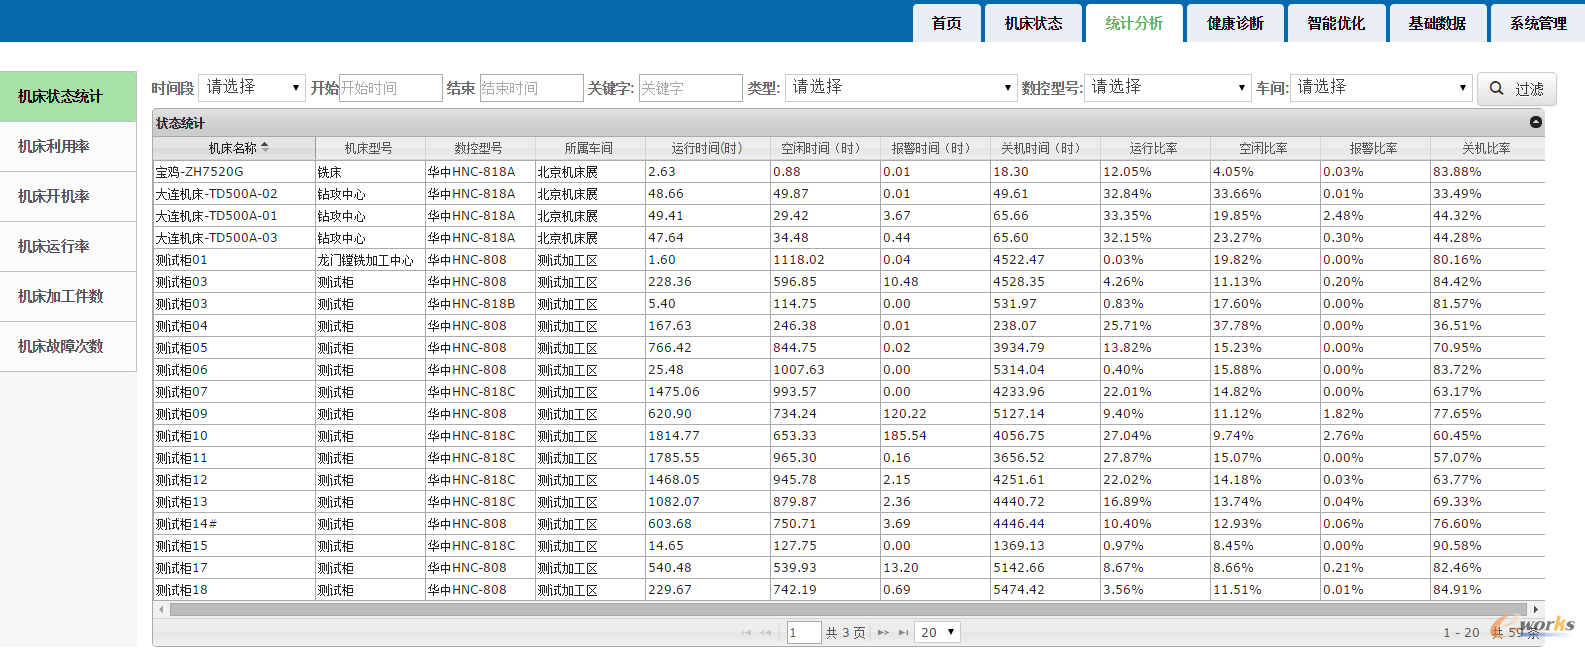
Task: Sort by 空闲比率 column header
Action: [x=1265, y=148]
